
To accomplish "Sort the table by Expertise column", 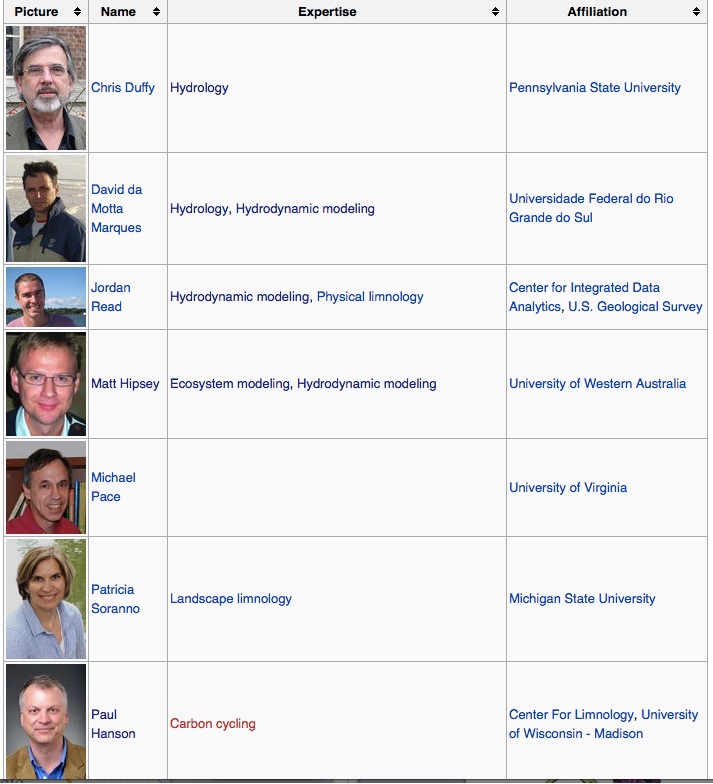I will pyautogui.click(x=495, y=12).
